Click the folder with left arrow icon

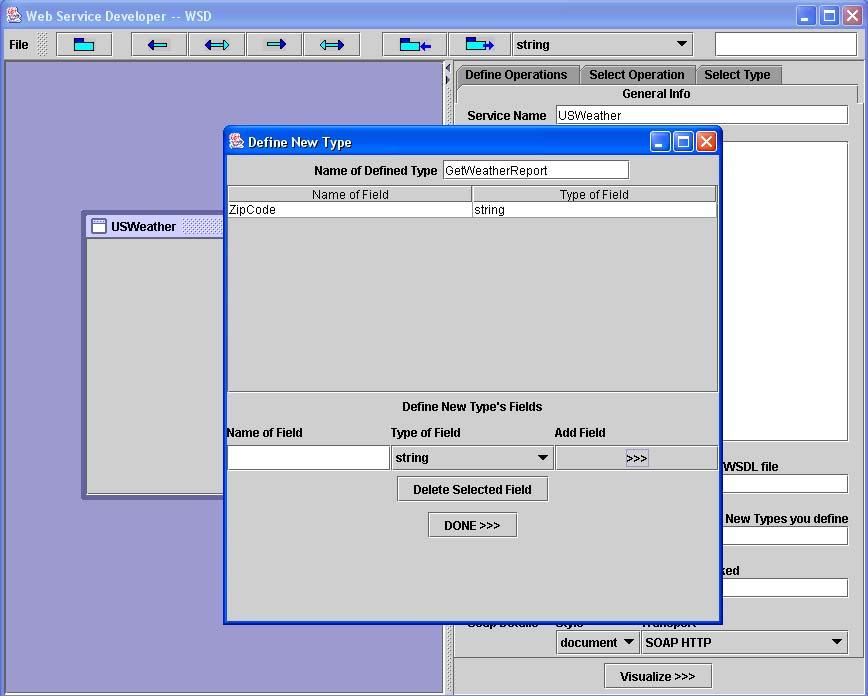click(x=415, y=45)
